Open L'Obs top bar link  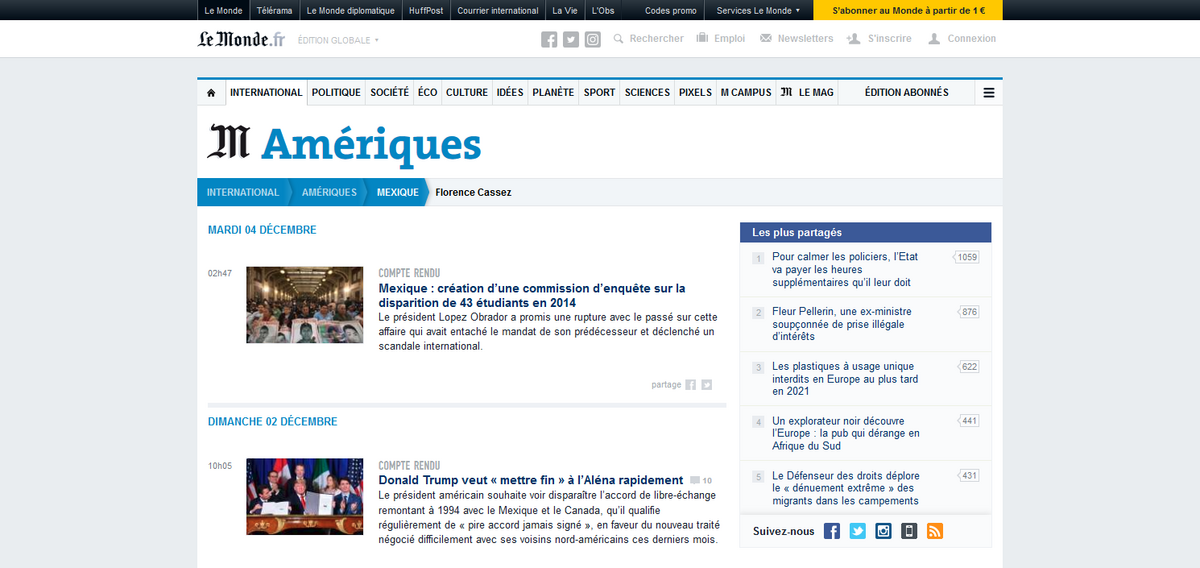click(x=603, y=10)
